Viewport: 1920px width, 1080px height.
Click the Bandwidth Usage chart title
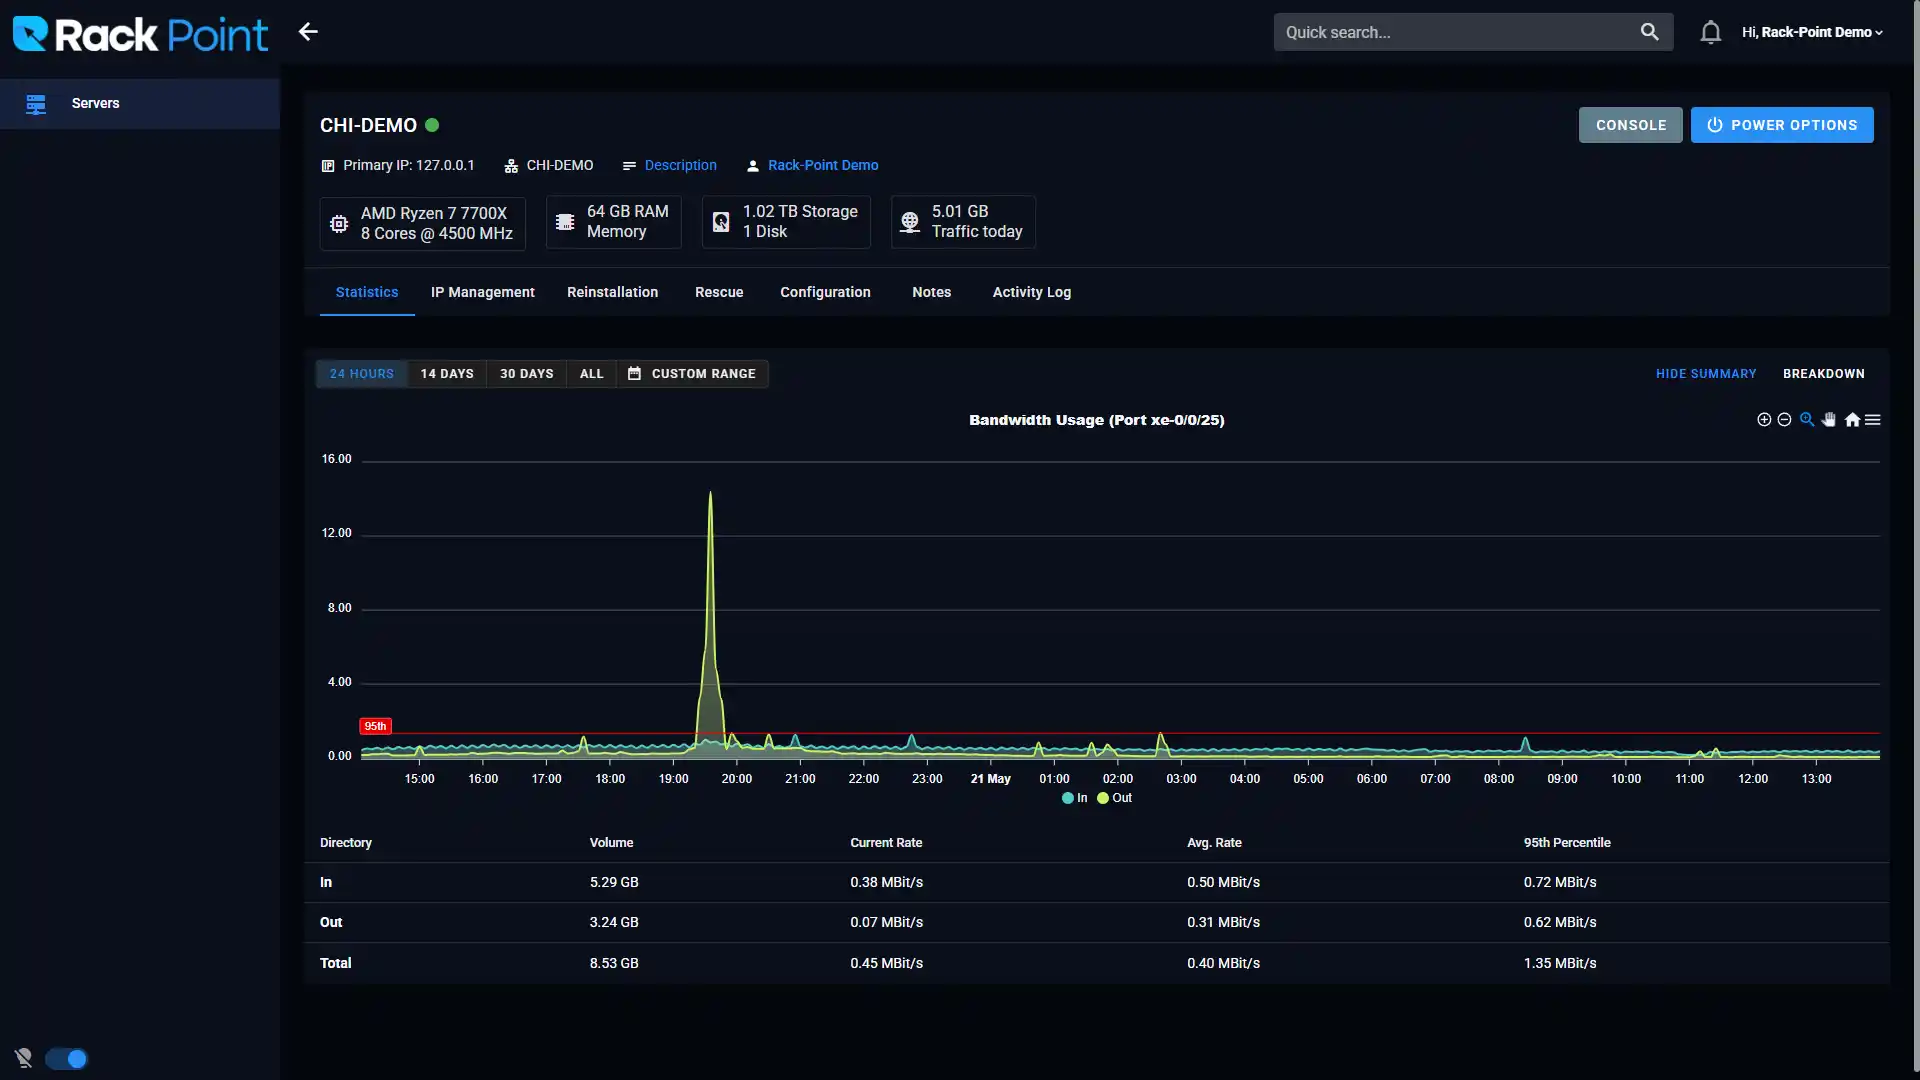[x=1096, y=420]
